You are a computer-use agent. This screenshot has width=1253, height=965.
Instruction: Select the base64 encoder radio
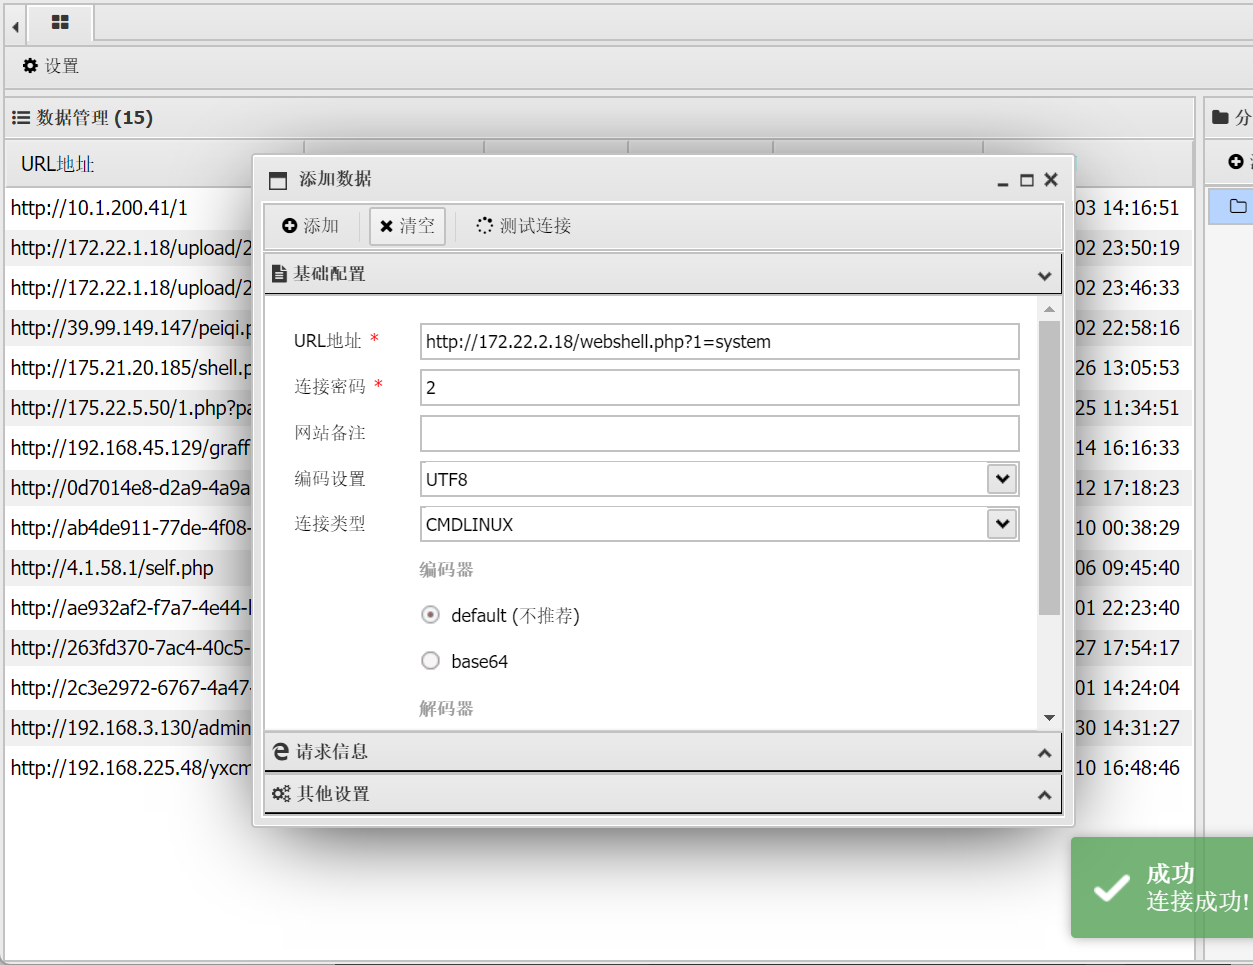[x=430, y=661]
